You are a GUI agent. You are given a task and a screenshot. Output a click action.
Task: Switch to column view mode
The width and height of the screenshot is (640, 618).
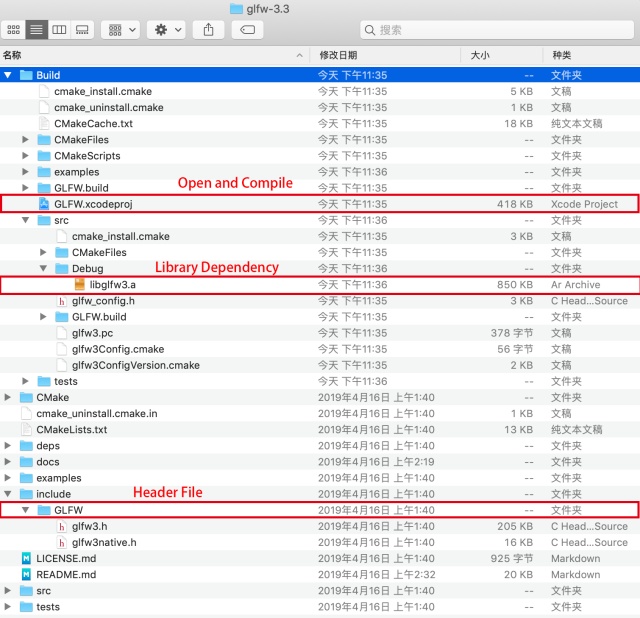(59, 30)
